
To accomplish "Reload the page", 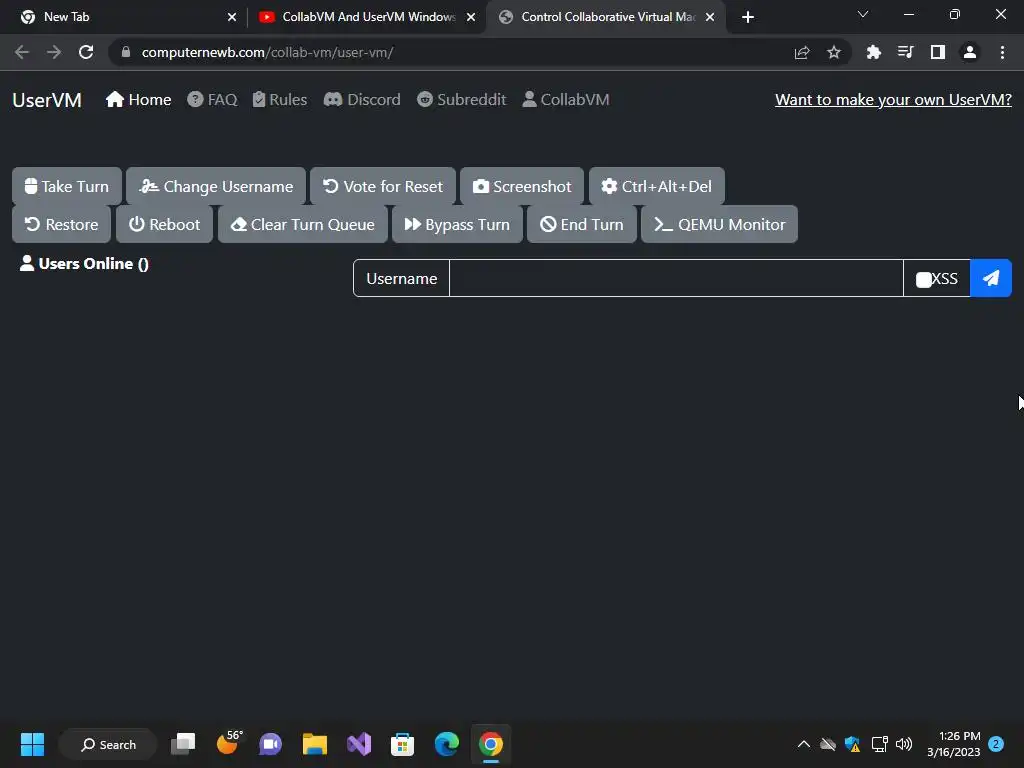I will pos(86,52).
